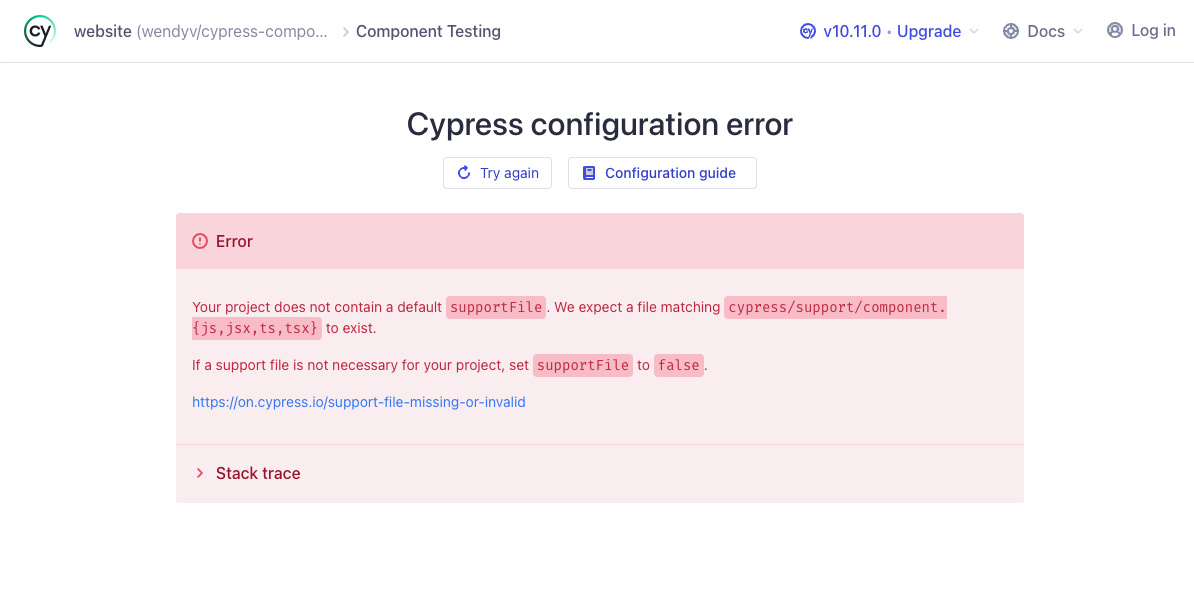Screen dimensions: 1194x599
Task: Click the Docs lifebuoy icon
Action: (x=1010, y=31)
